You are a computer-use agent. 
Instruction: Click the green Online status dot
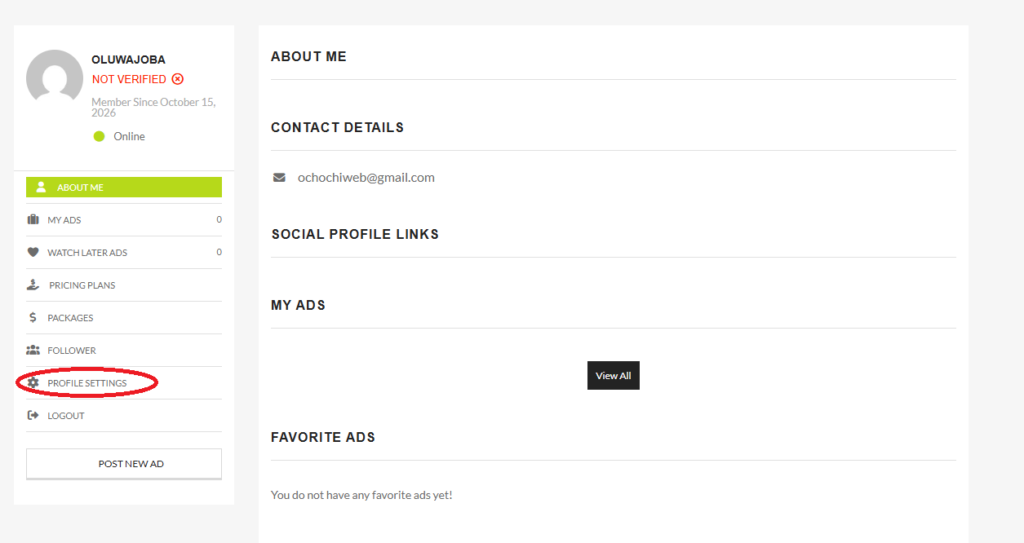[99, 137]
